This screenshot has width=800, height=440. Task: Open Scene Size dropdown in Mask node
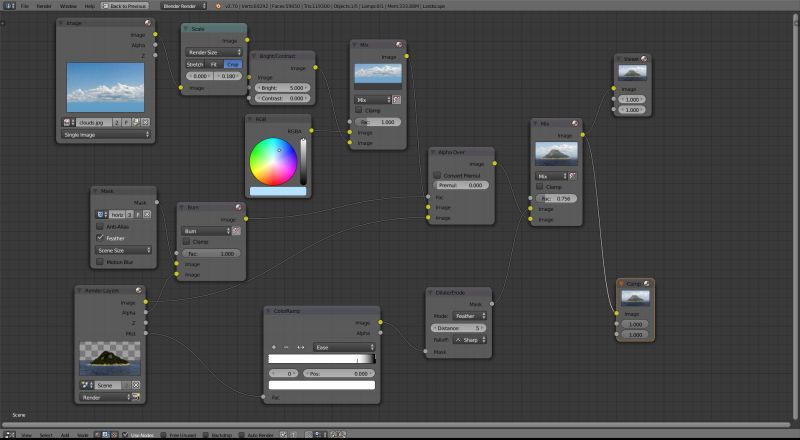pos(123,250)
